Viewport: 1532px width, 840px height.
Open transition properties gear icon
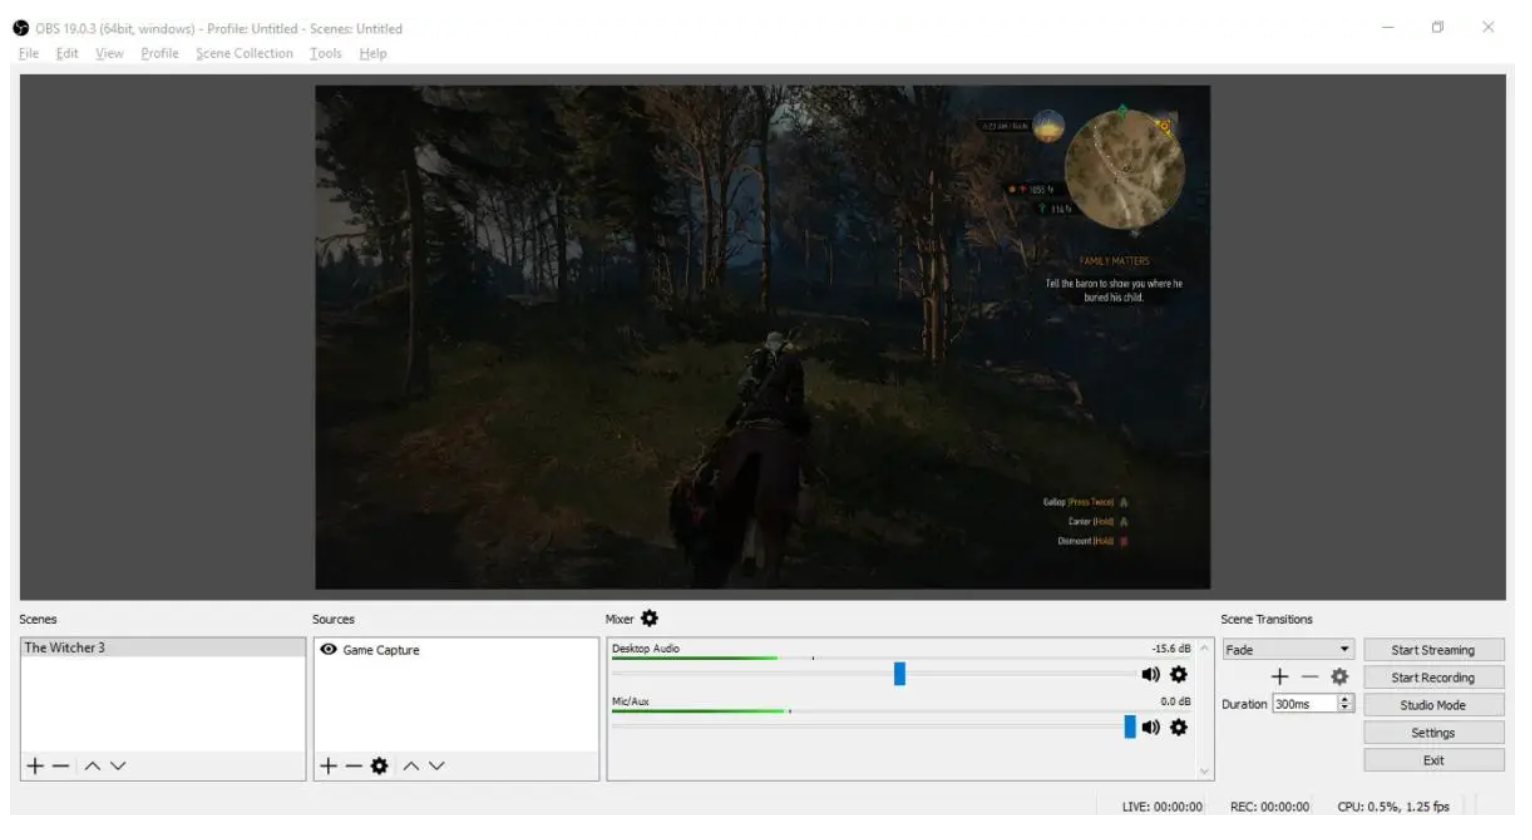pyautogui.click(x=1340, y=677)
